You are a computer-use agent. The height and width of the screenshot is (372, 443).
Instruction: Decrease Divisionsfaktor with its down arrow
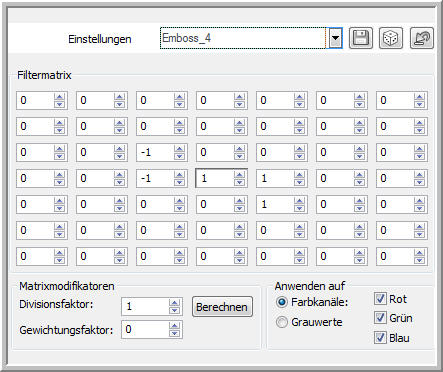point(174,310)
